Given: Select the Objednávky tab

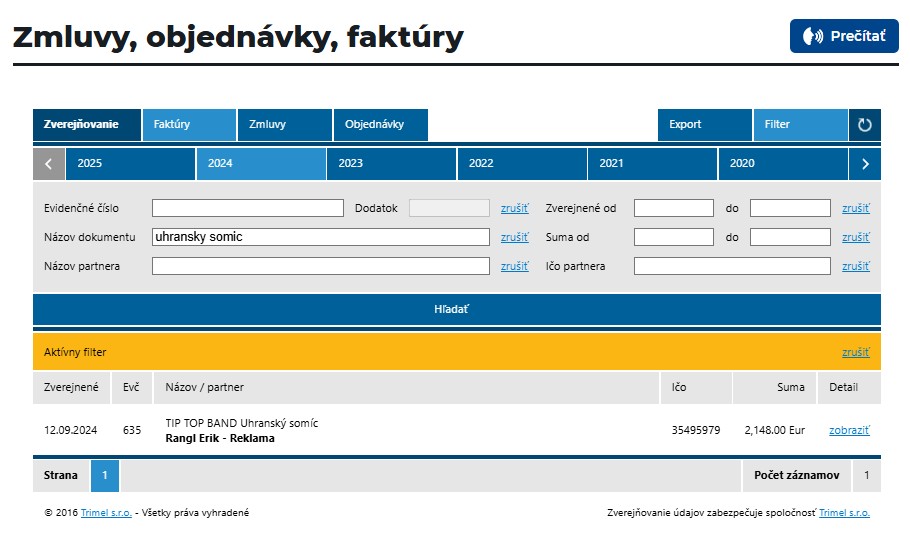Looking at the screenshot, I should pos(380,125).
